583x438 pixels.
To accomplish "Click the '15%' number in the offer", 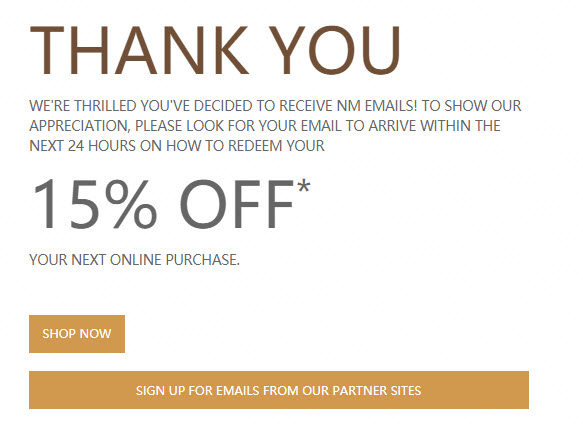I will tap(95, 204).
